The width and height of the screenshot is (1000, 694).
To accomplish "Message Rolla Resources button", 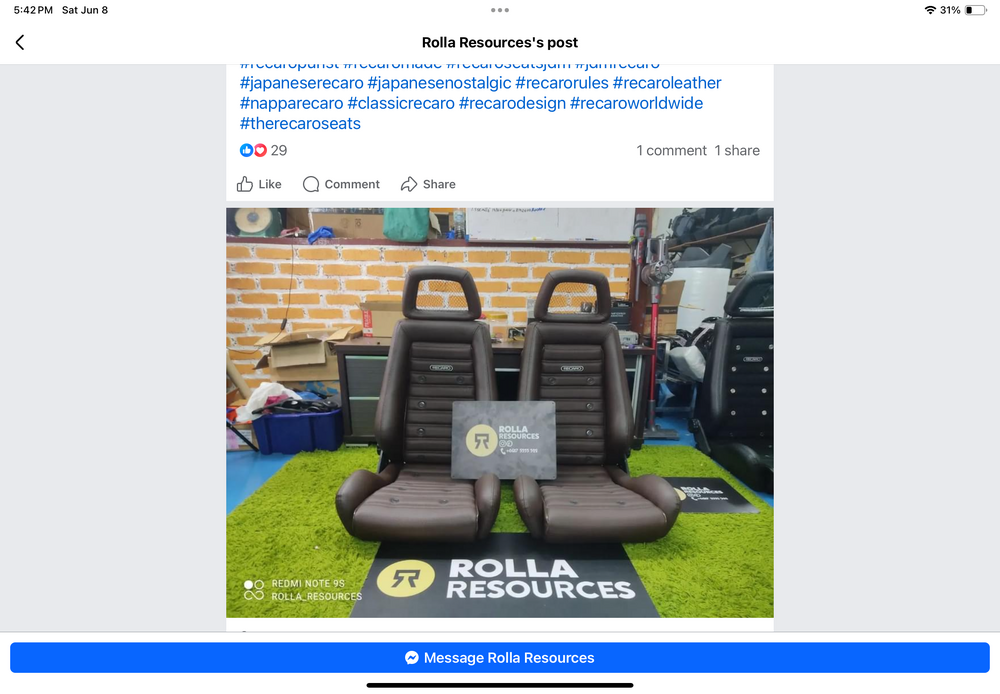I will (500, 658).
